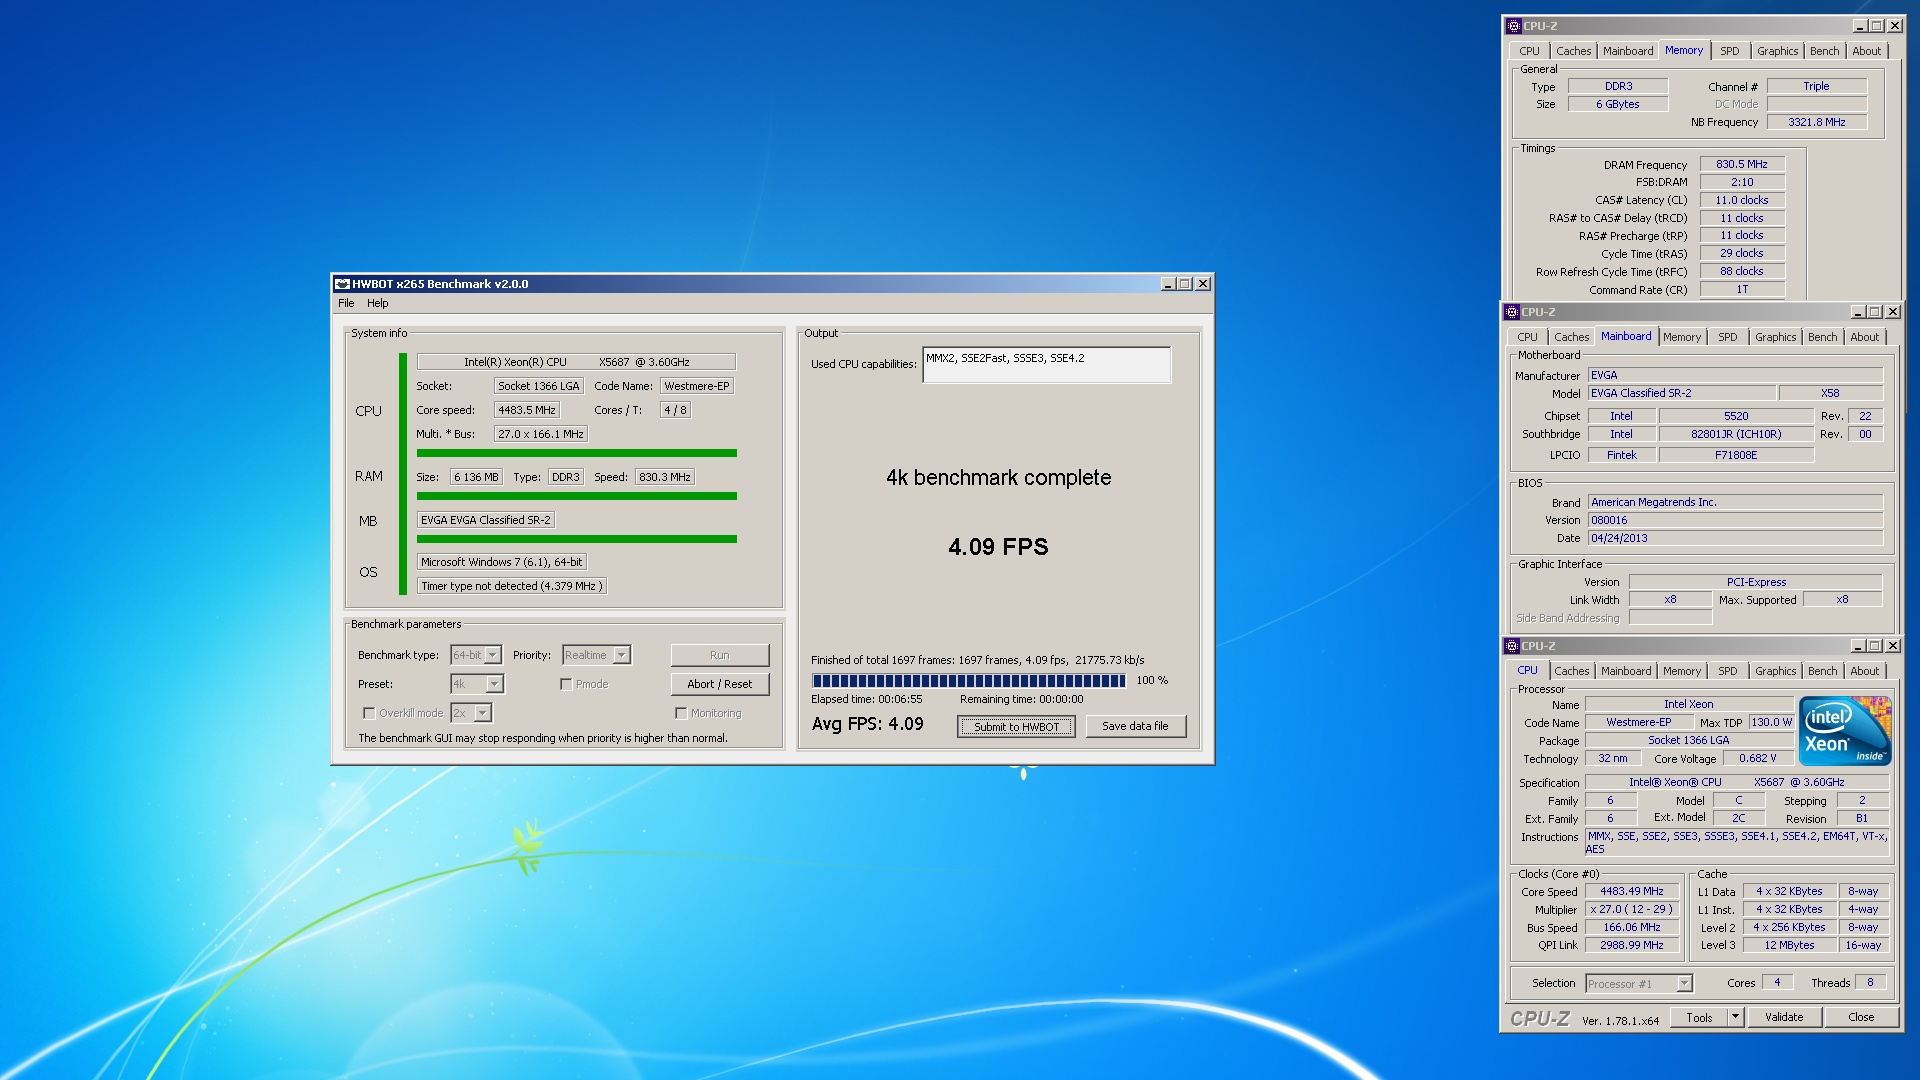Minimize the CPU-Z Mainboard window
This screenshot has width=1920, height=1080.
click(1857, 312)
